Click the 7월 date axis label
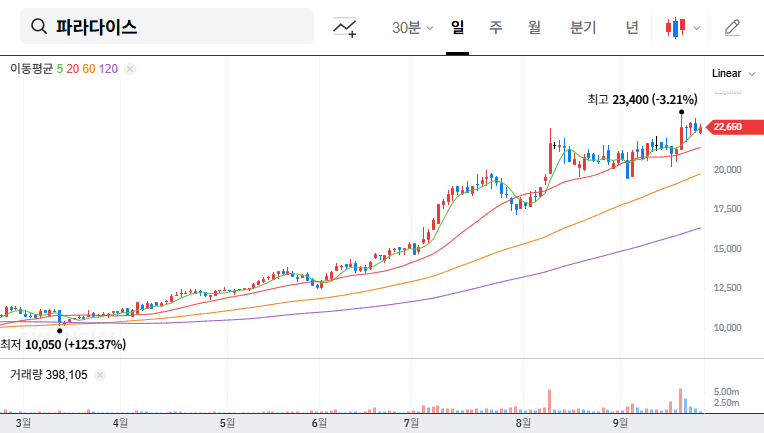 pyautogui.click(x=411, y=423)
